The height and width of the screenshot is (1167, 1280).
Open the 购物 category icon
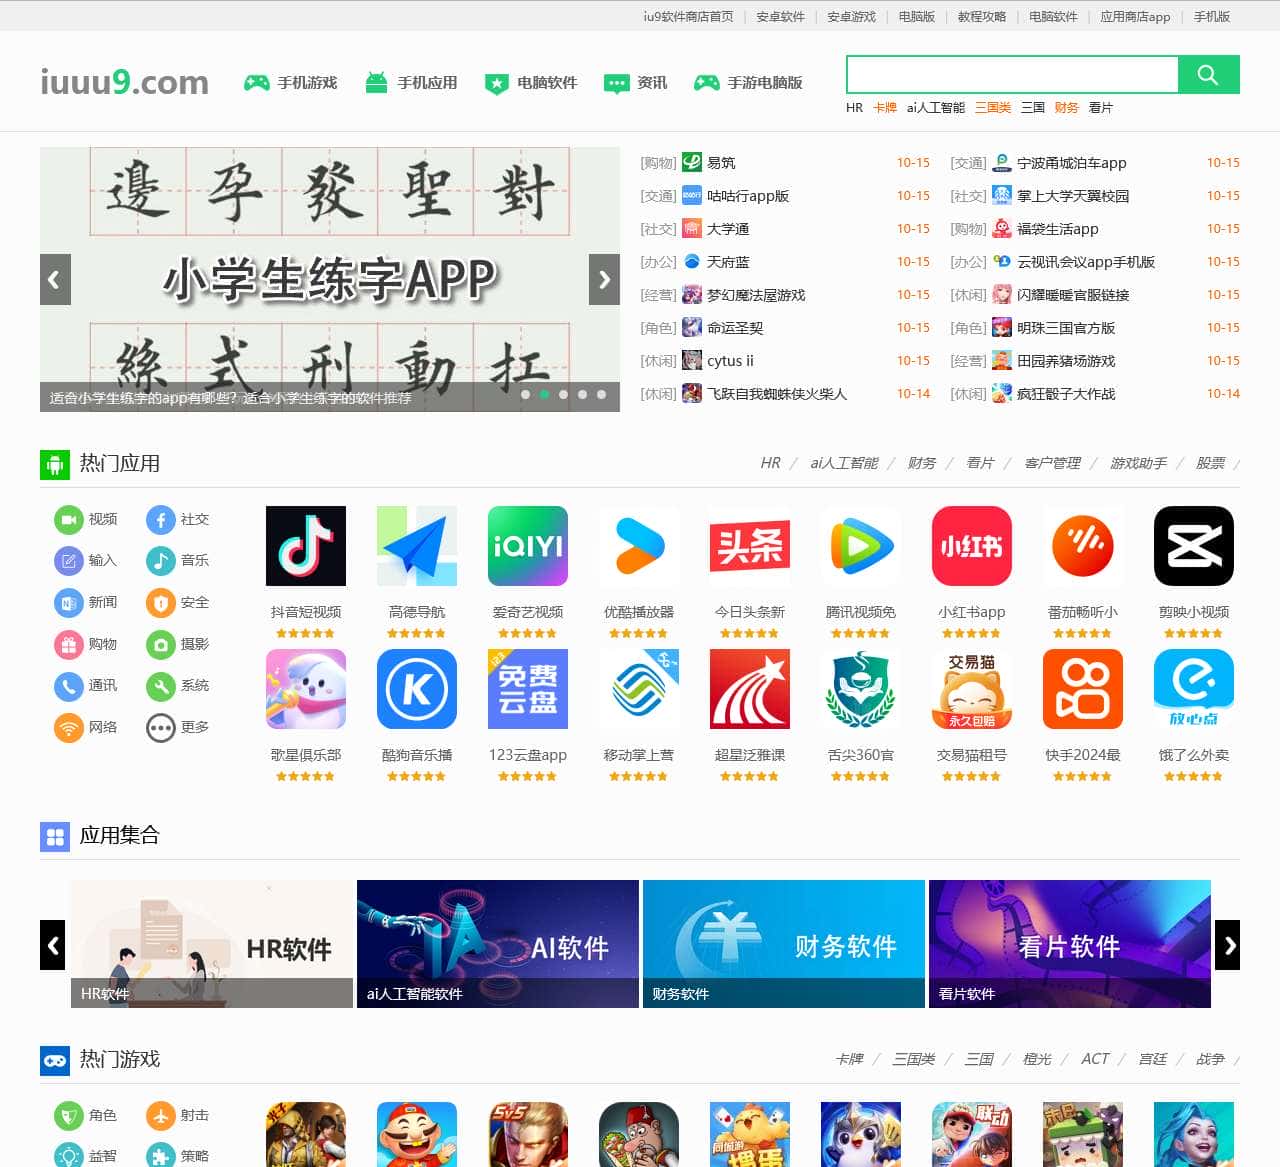pos(68,645)
